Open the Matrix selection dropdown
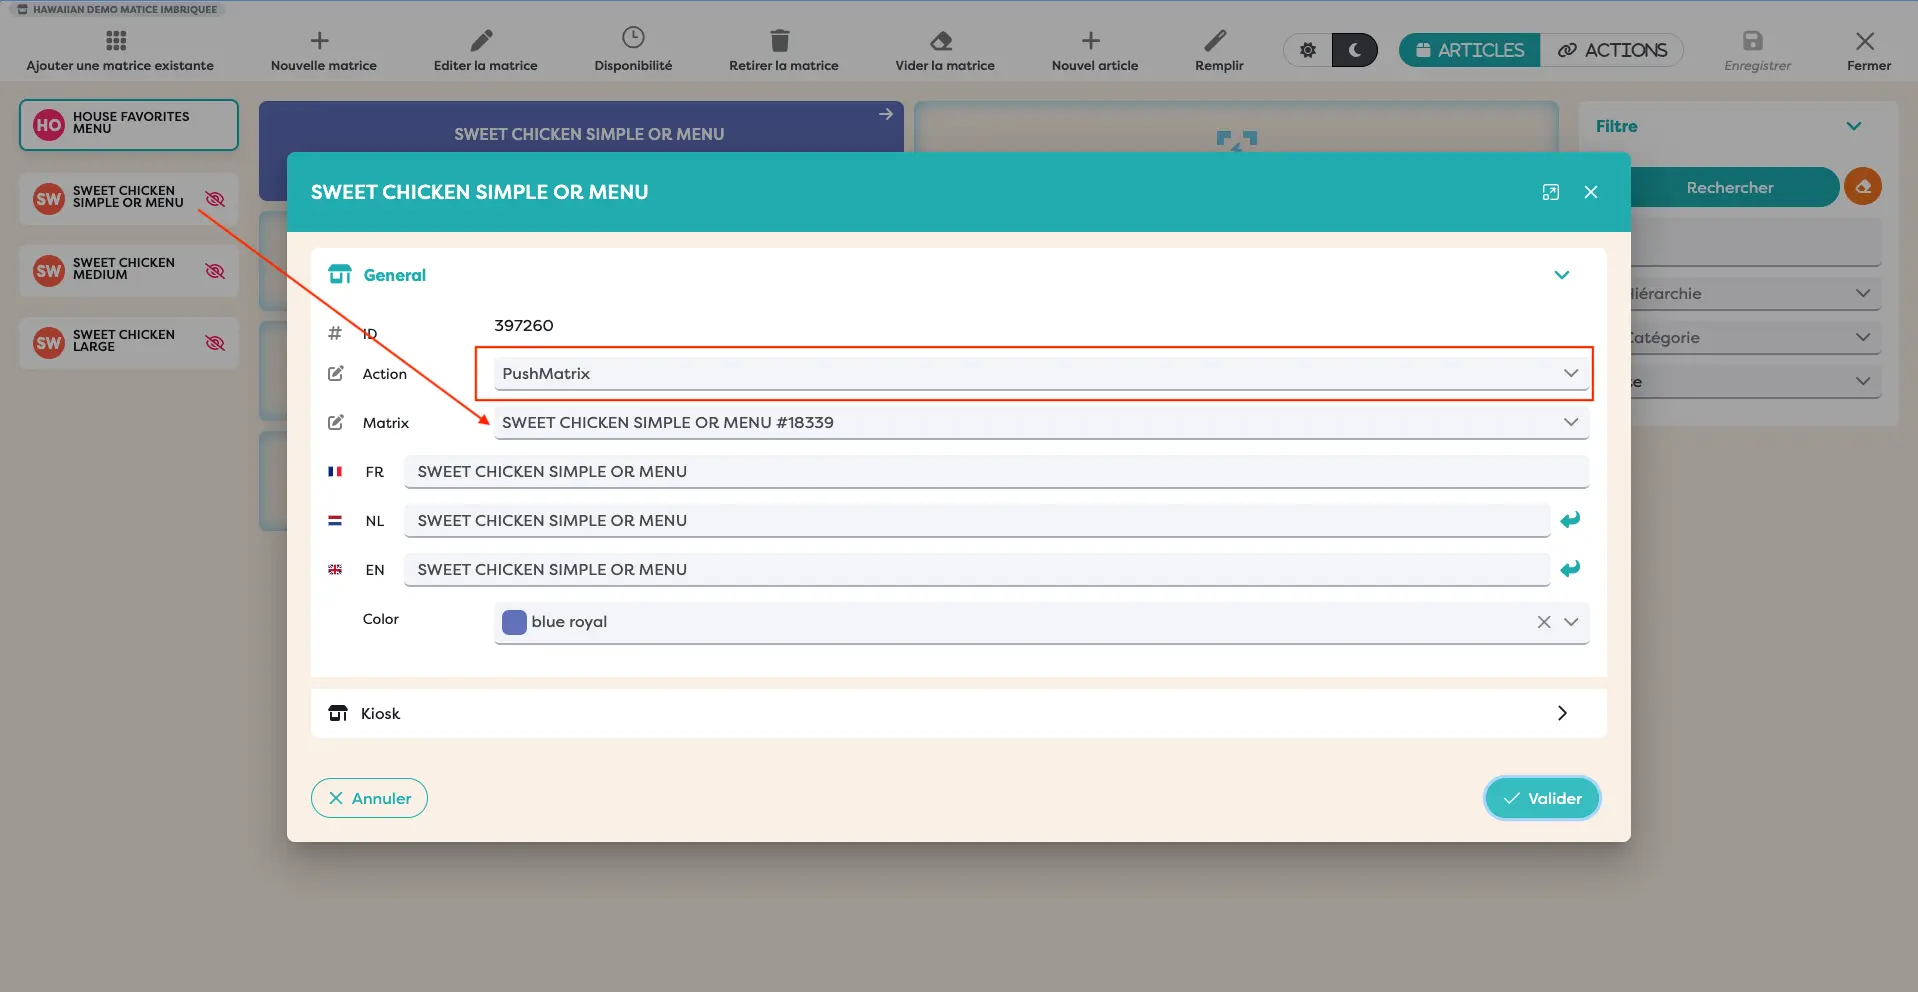 point(1041,423)
